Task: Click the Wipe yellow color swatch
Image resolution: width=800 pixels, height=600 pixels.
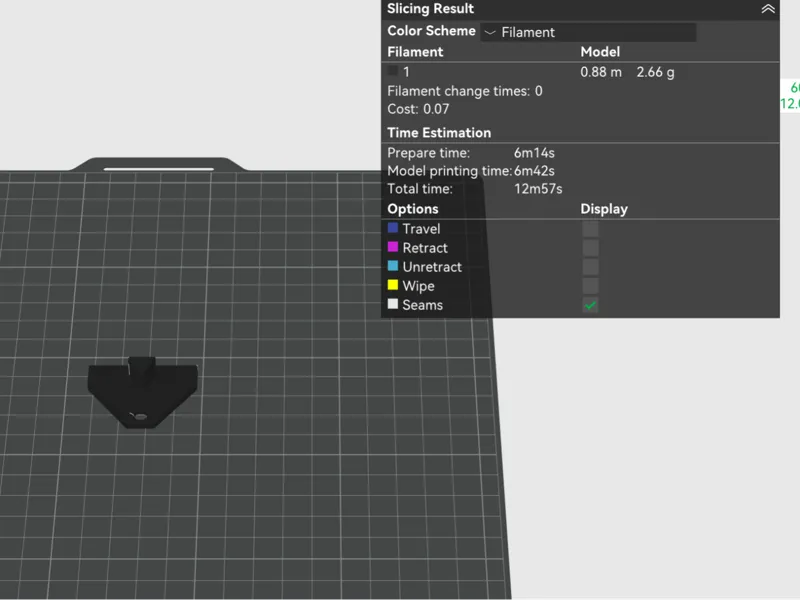Action: [392, 285]
